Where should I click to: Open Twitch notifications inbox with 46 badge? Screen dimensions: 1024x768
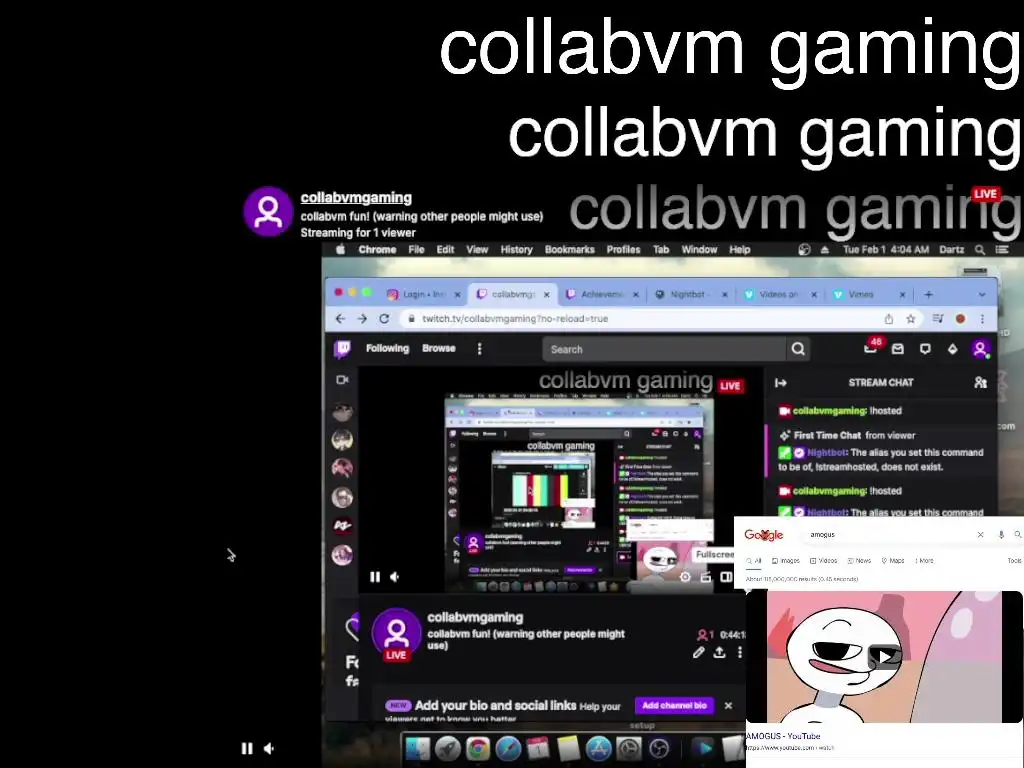871,347
